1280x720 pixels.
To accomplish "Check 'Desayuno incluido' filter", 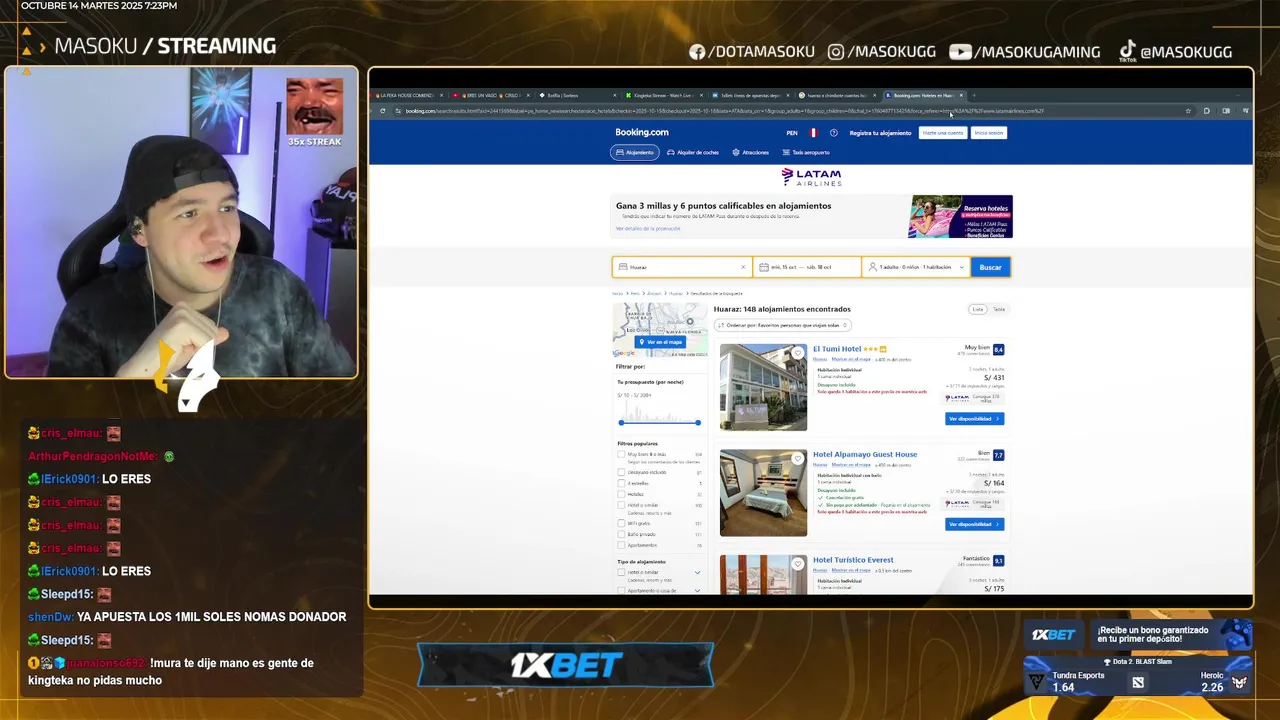I will pyautogui.click(x=621, y=472).
